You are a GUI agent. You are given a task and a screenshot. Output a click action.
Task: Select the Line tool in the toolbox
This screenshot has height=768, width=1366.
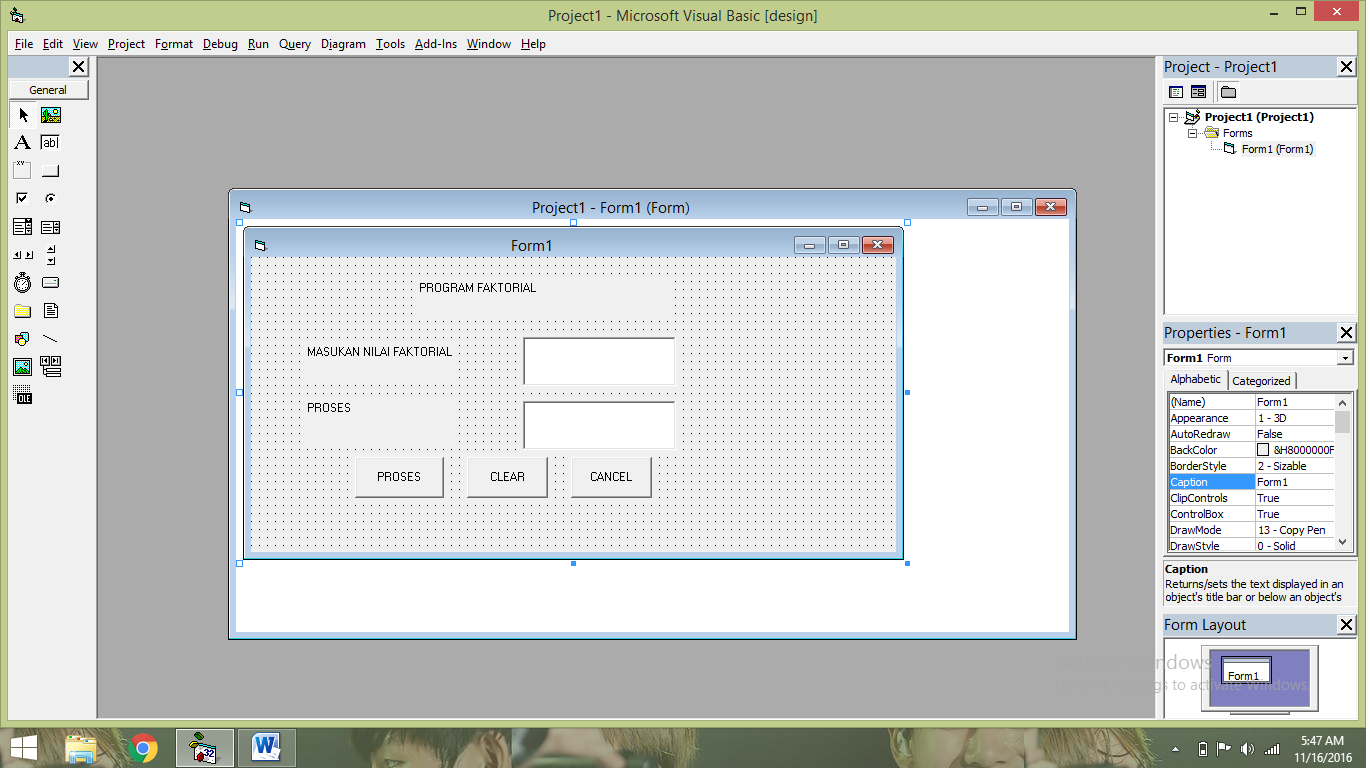coord(50,338)
